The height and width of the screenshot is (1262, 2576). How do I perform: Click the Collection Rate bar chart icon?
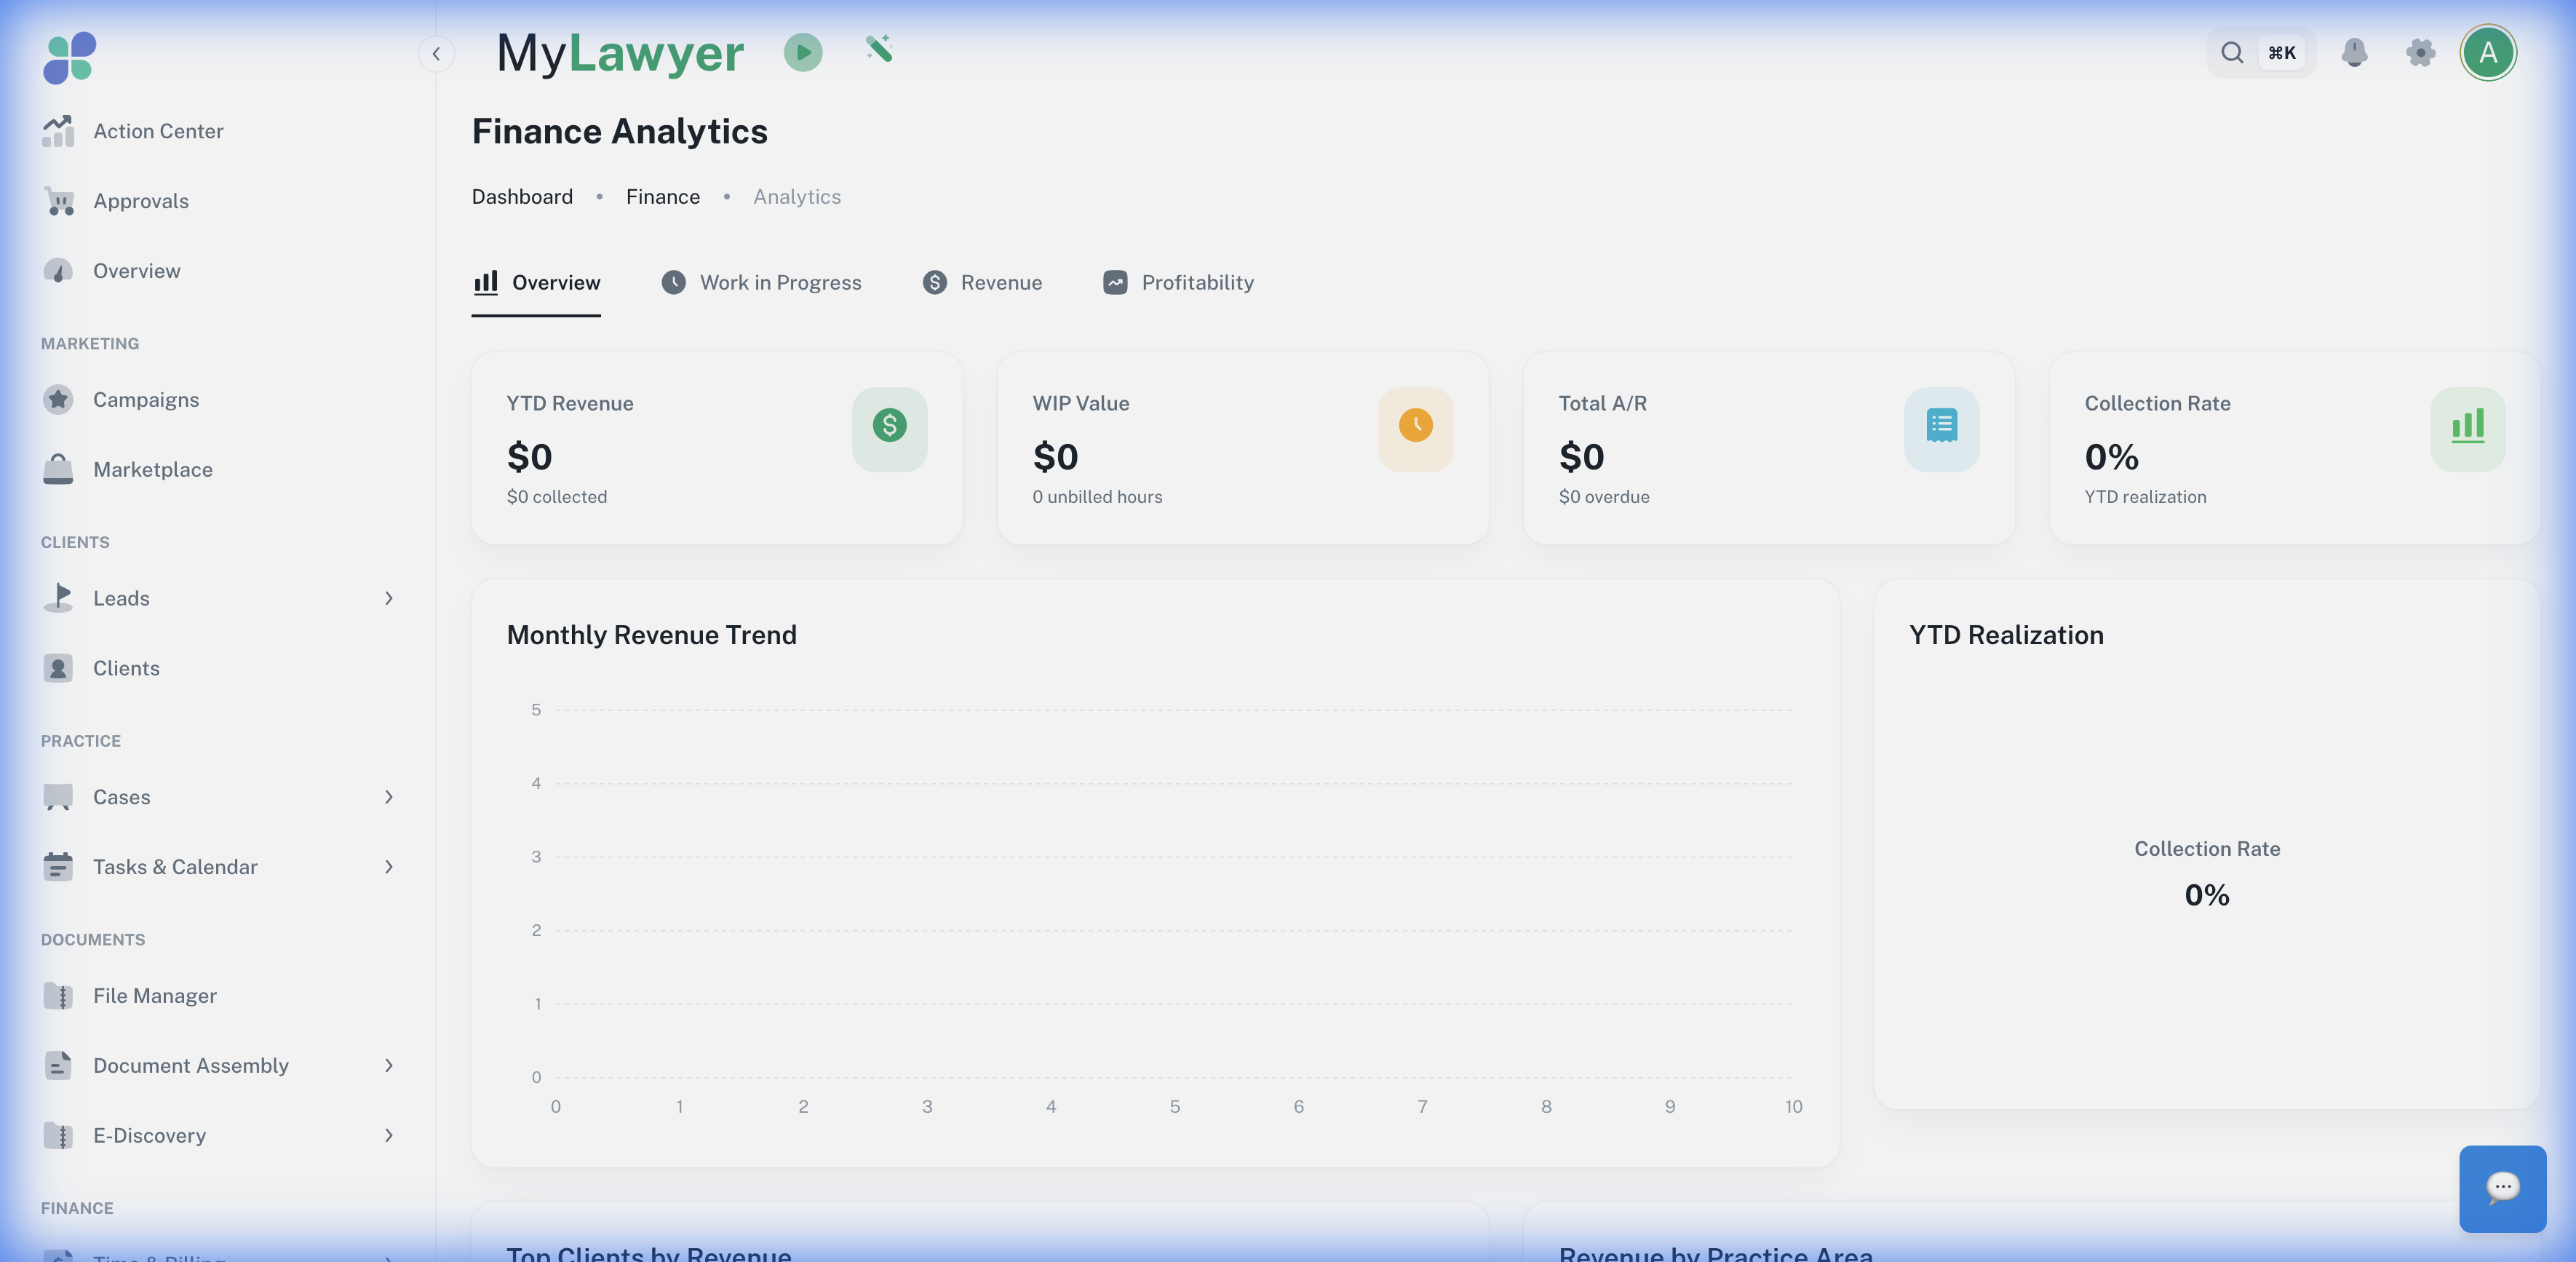[2467, 429]
